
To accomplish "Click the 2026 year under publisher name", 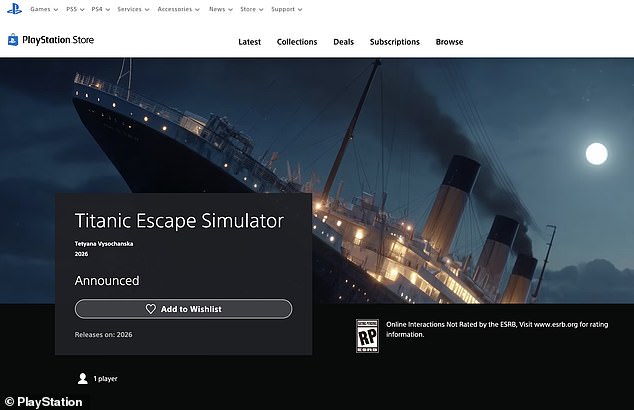I will 81,254.
